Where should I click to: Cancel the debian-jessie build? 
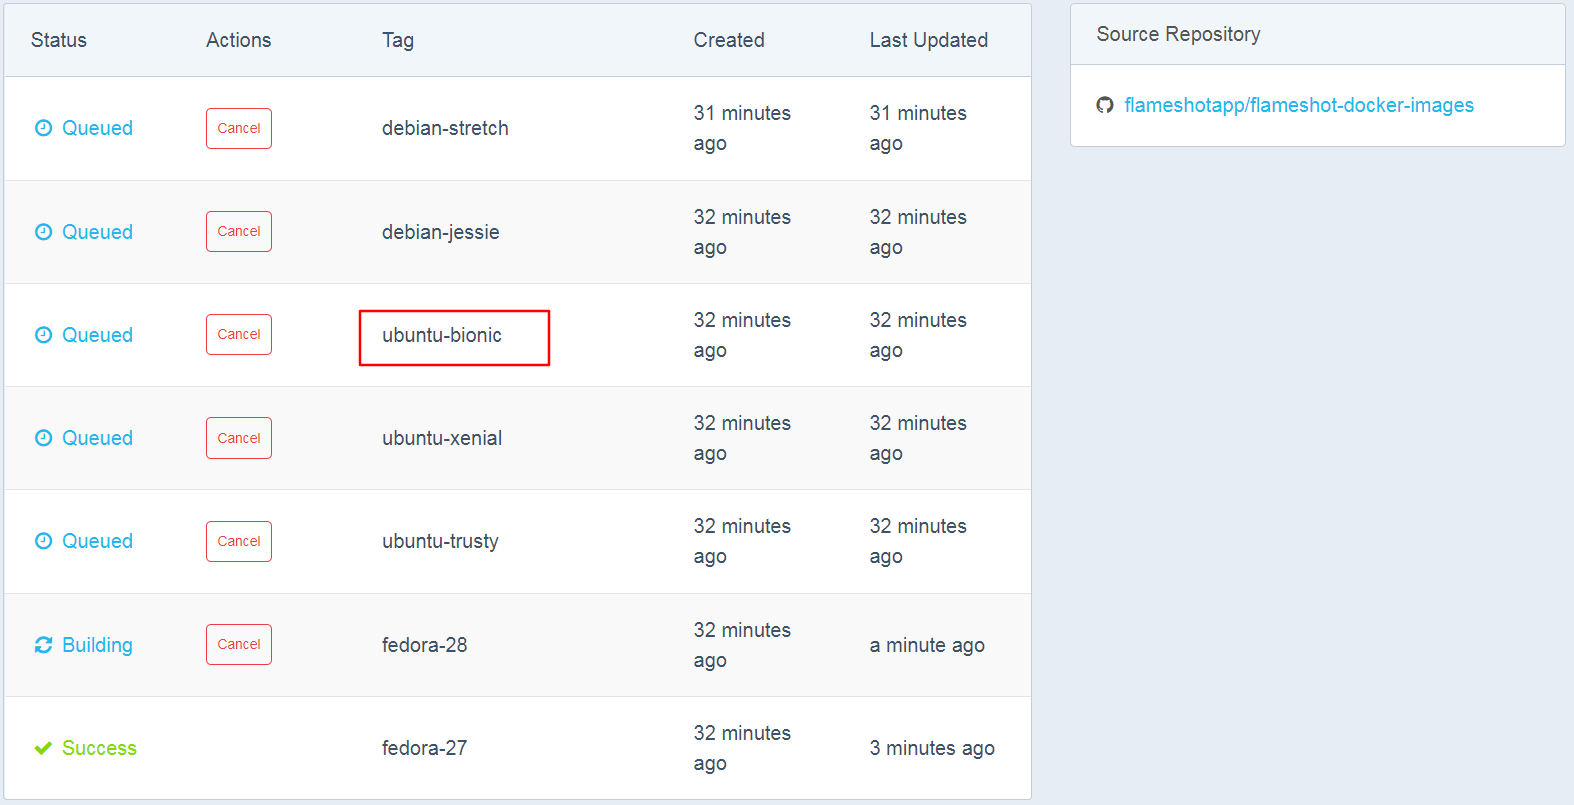tap(239, 231)
